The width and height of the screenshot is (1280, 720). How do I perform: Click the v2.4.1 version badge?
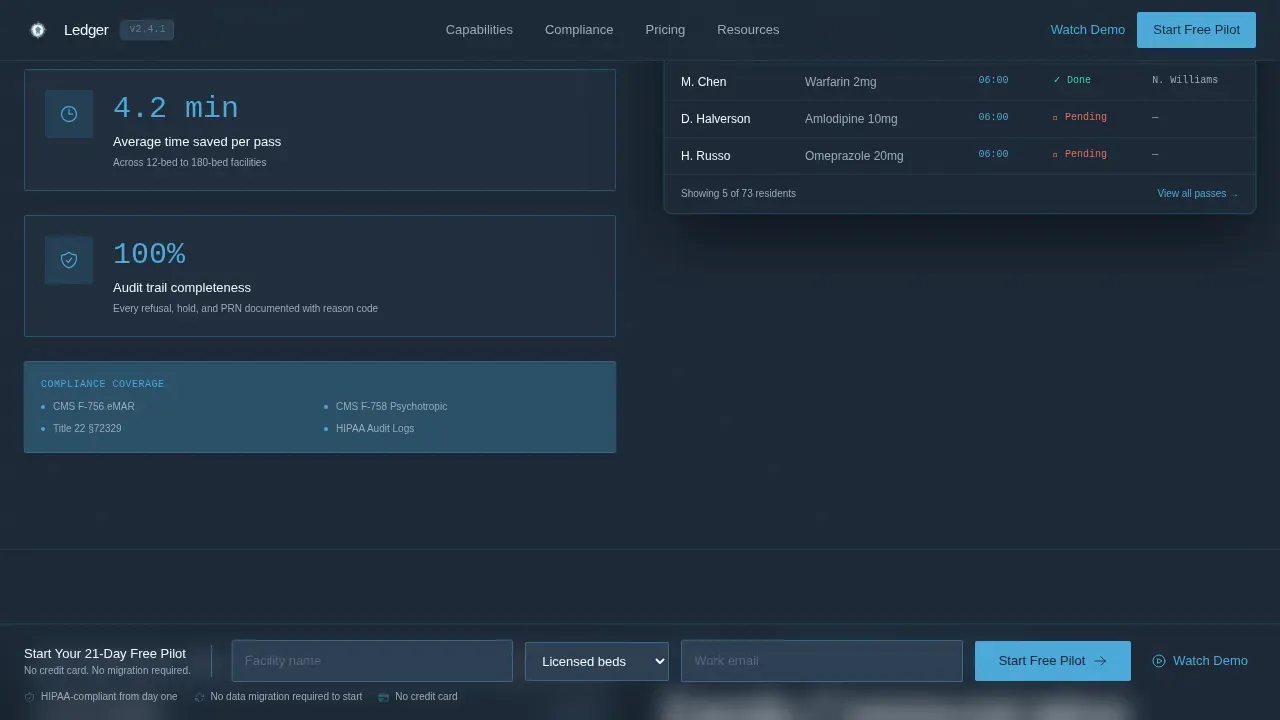(x=147, y=30)
